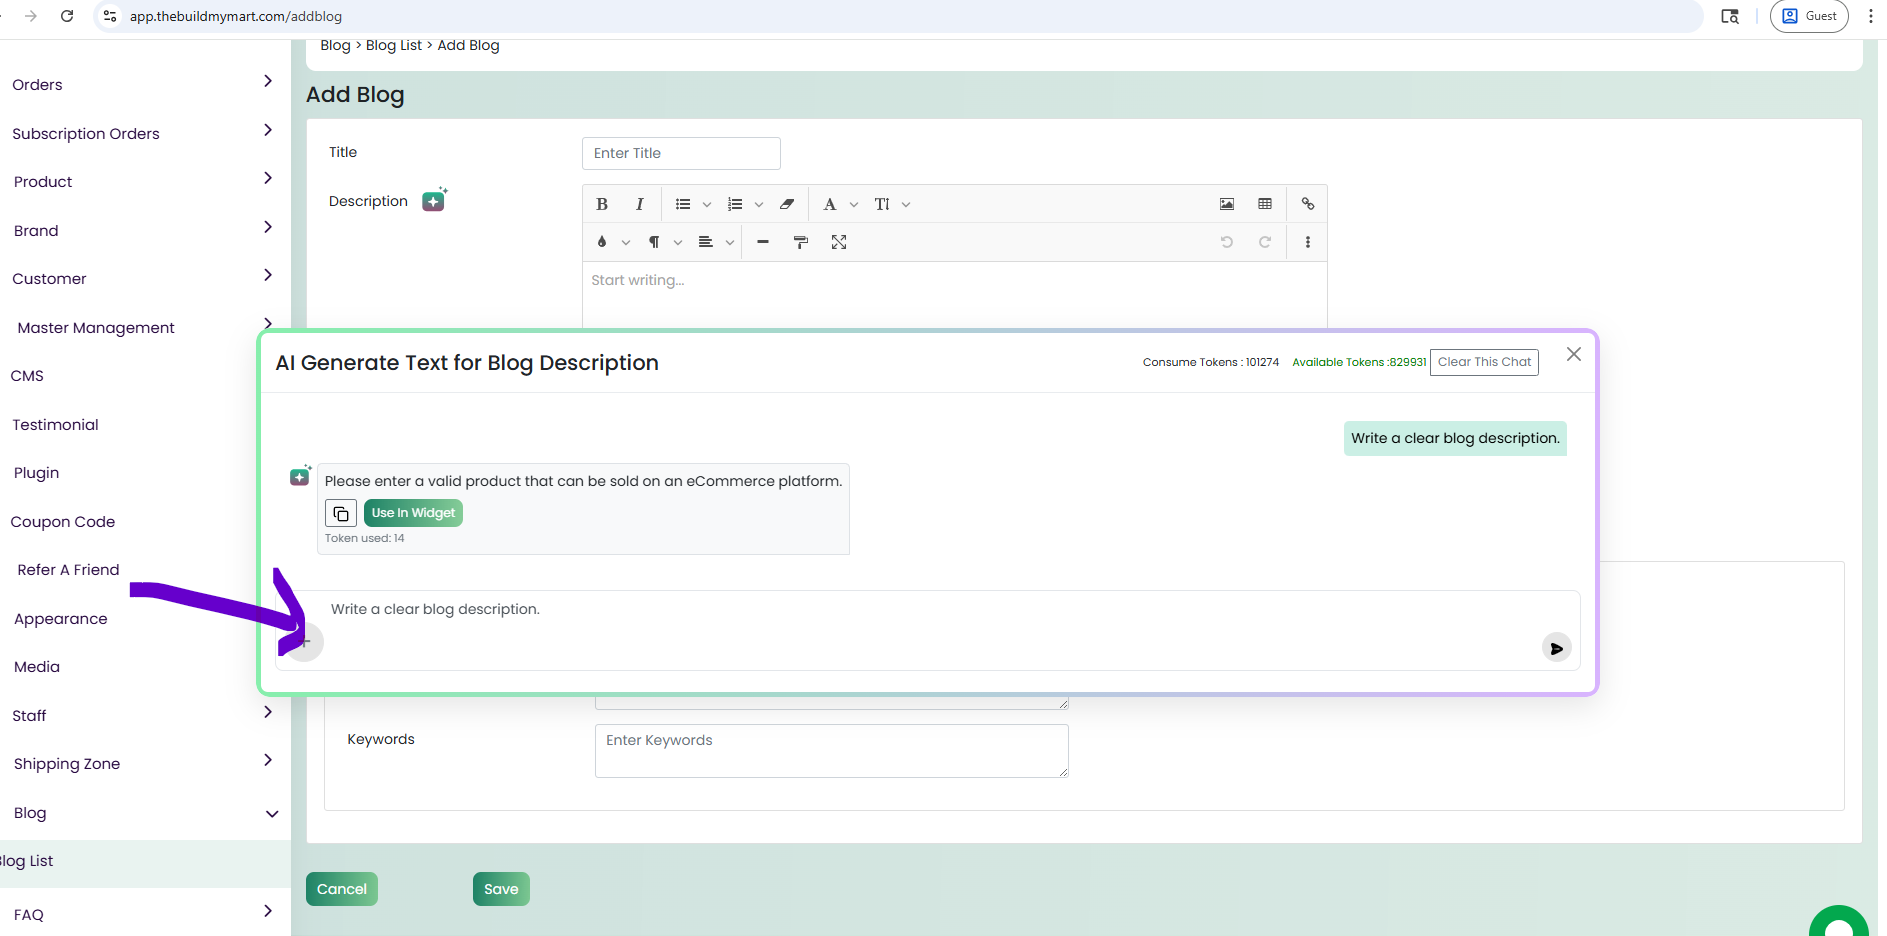This screenshot has width=1887, height=936.
Task: Click the insert link chain icon
Action: point(1308,204)
